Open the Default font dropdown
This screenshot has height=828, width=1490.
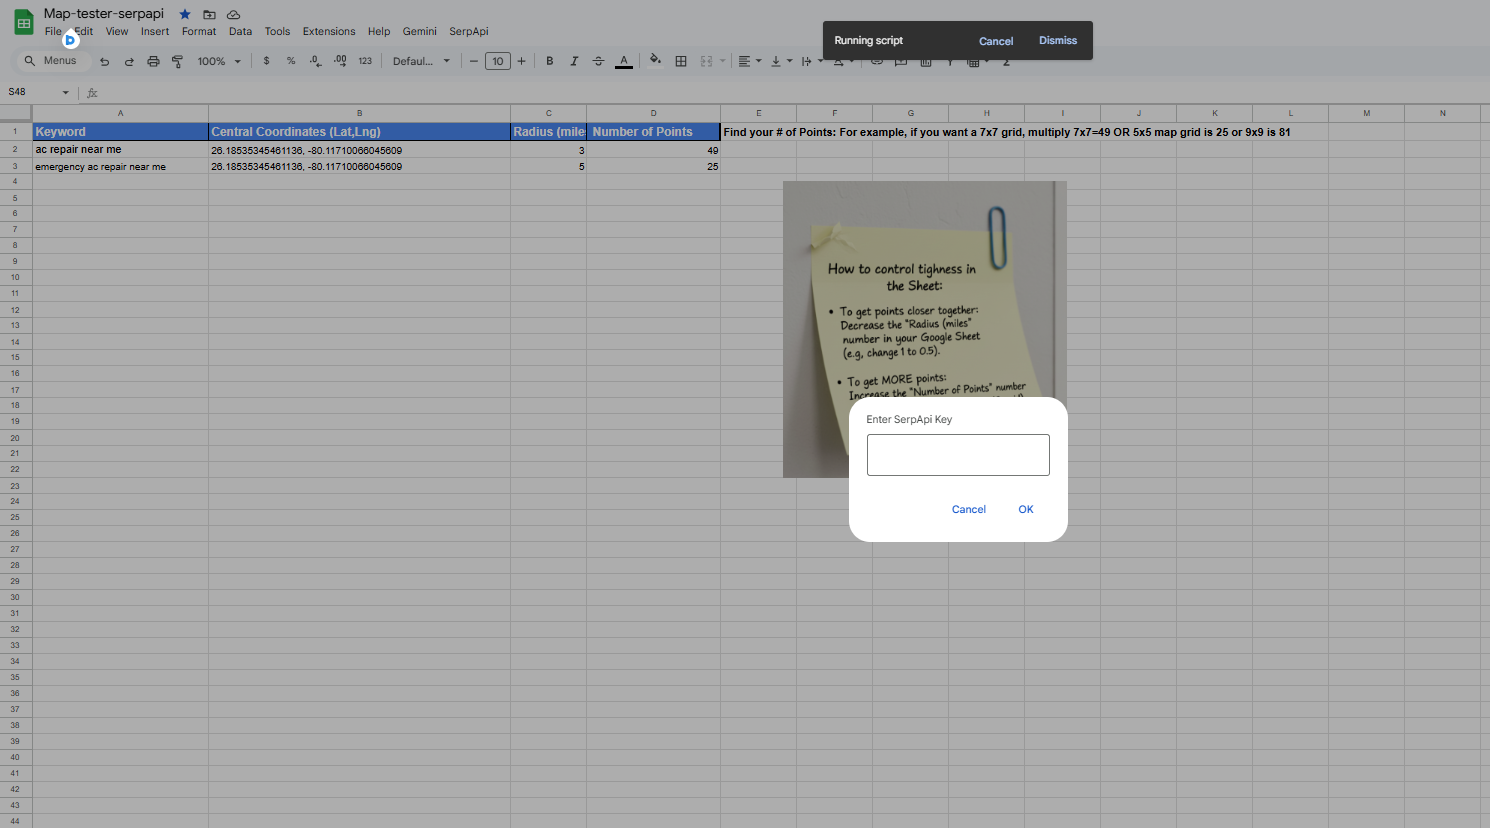421,61
